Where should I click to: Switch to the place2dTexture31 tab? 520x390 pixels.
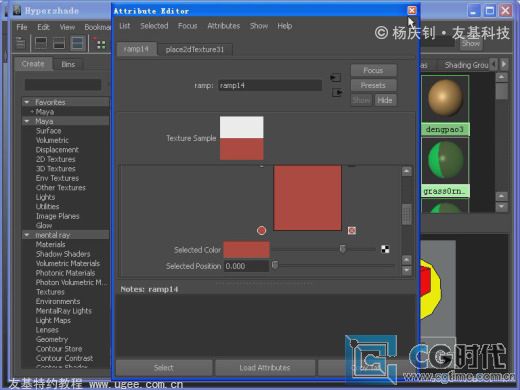(195, 50)
